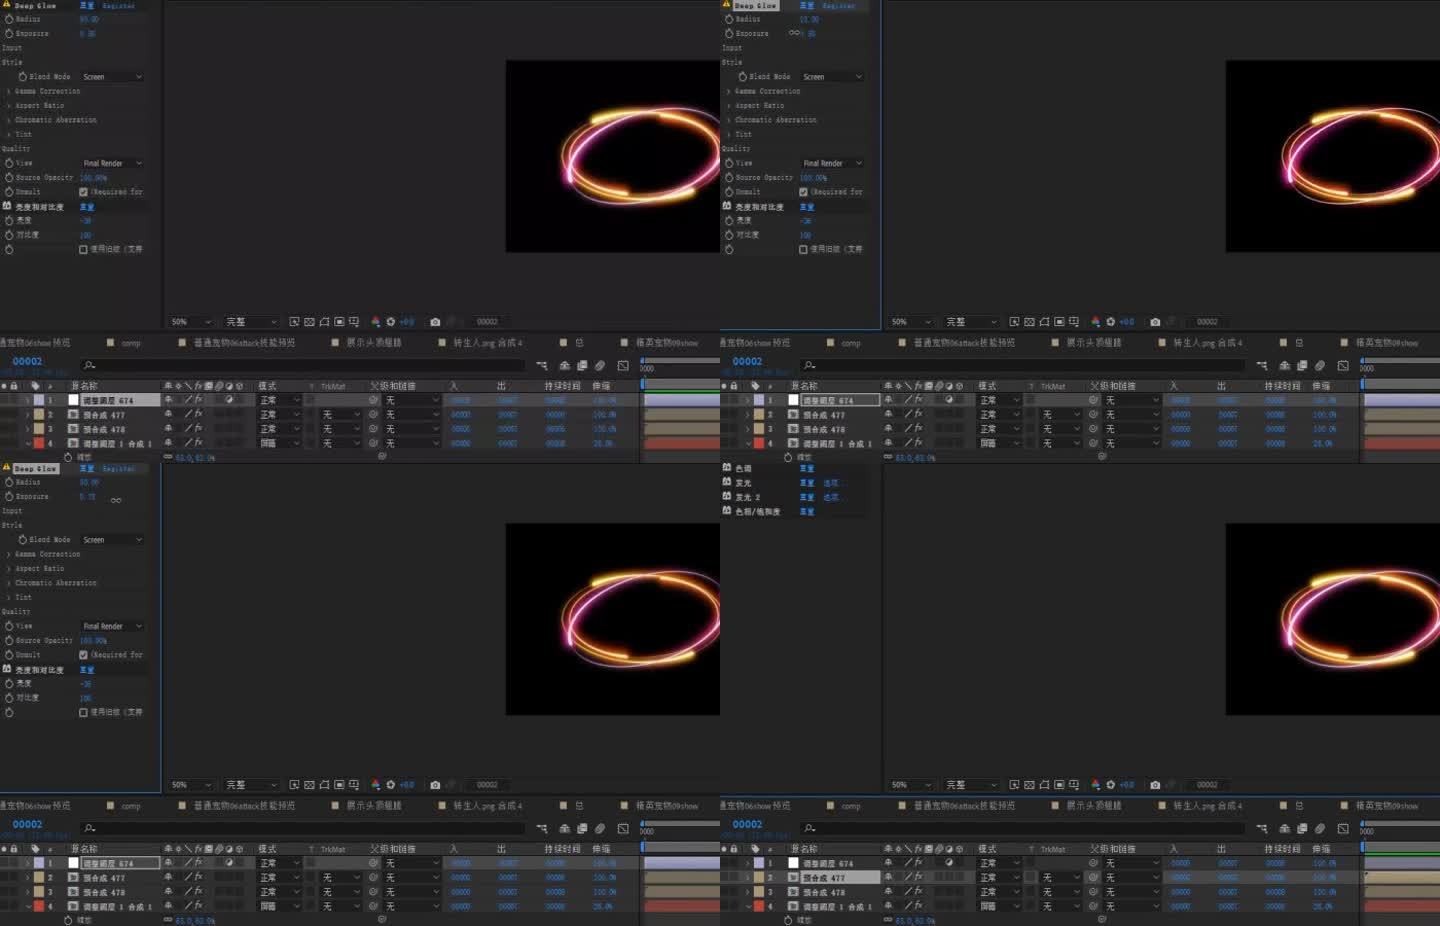Take snapshot with camera icon in top-right viewer

point(1155,322)
